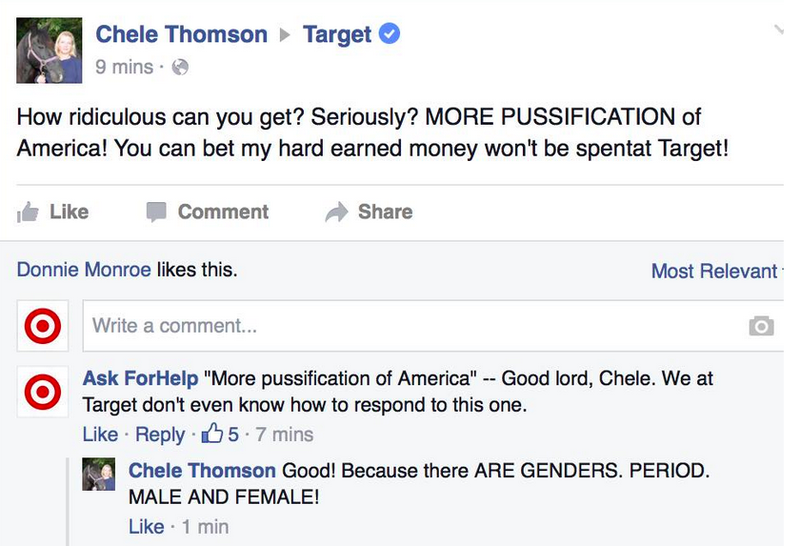Expand the post options chevron at top right
The height and width of the screenshot is (546, 800).
[779, 30]
